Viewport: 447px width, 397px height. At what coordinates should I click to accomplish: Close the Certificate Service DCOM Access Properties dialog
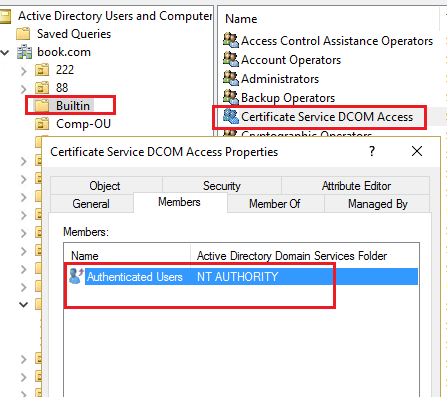[417, 151]
